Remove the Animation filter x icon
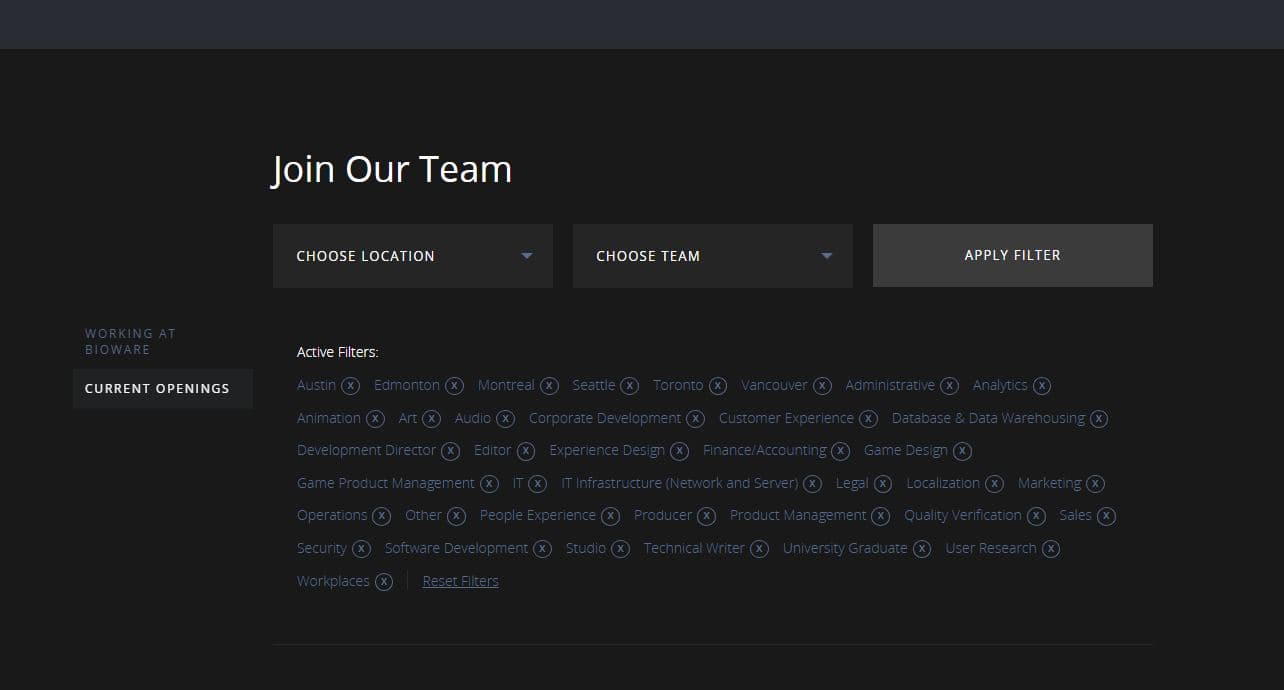Image resolution: width=1284 pixels, height=690 pixels. [x=375, y=419]
